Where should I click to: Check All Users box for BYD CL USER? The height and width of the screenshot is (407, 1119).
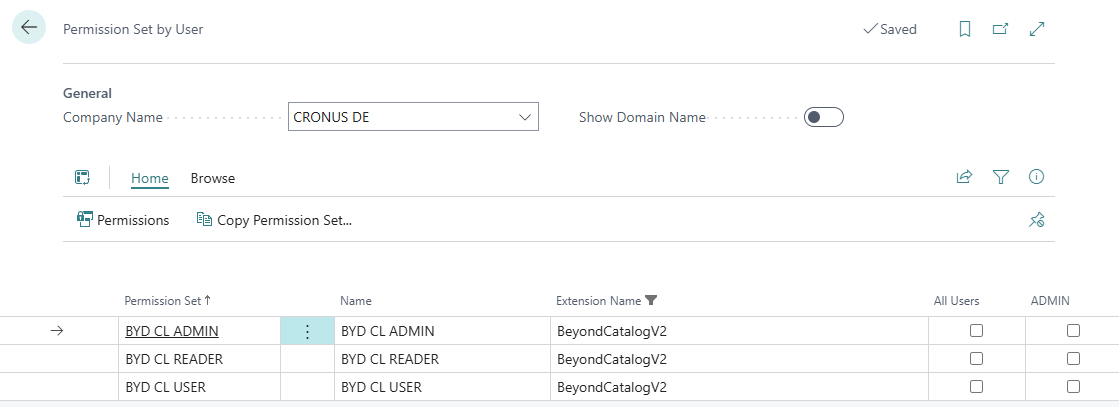coord(976,386)
